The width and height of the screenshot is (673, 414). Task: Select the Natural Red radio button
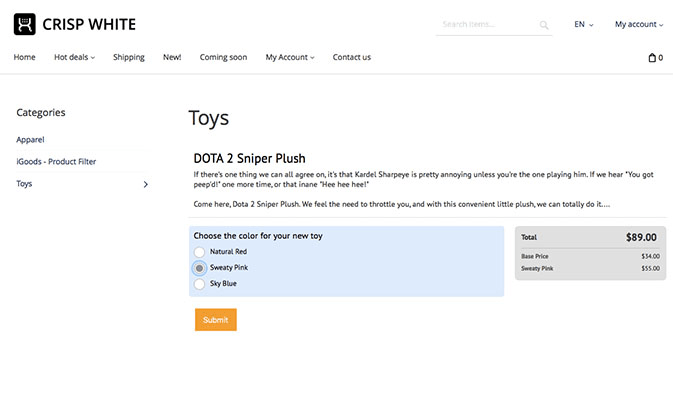pos(199,252)
